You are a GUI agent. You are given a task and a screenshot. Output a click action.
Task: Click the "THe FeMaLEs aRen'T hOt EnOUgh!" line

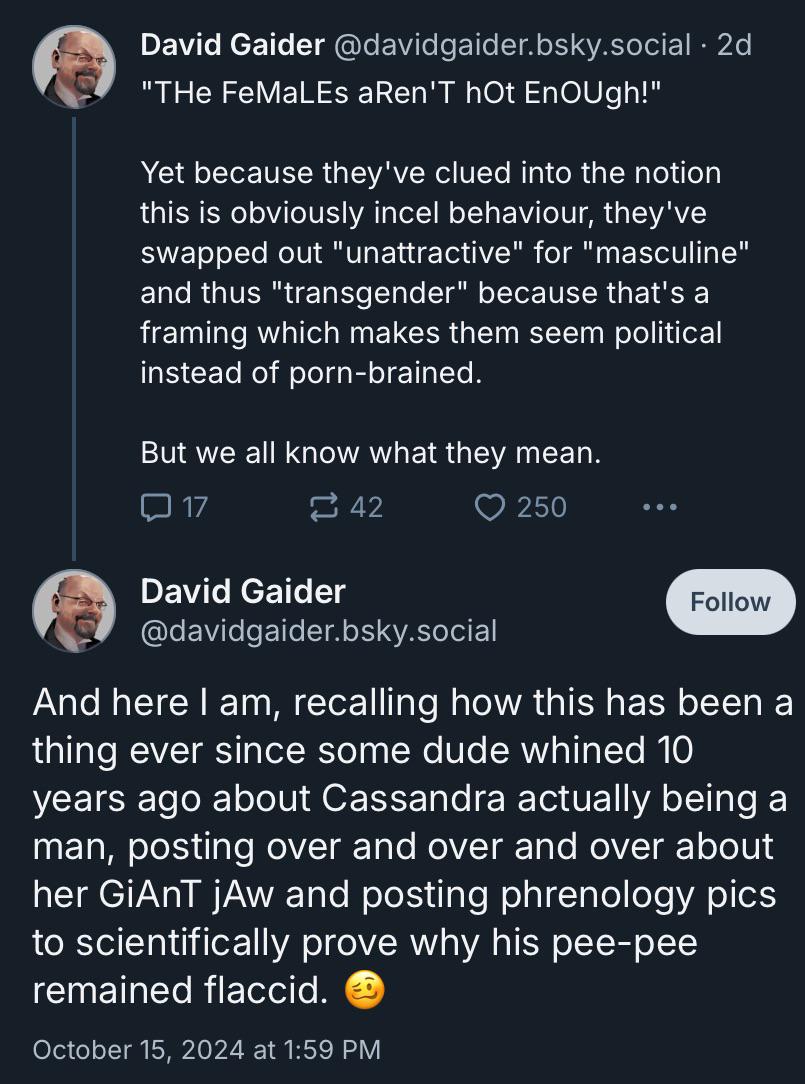click(401, 92)
